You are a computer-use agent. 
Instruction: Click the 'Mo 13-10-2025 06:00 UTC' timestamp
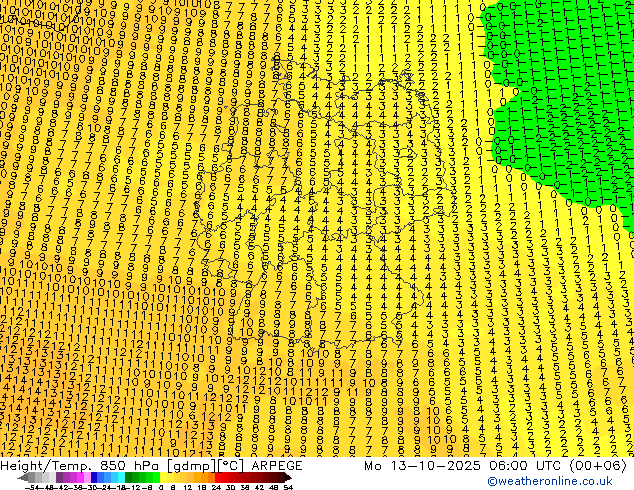tap(463, 466)
